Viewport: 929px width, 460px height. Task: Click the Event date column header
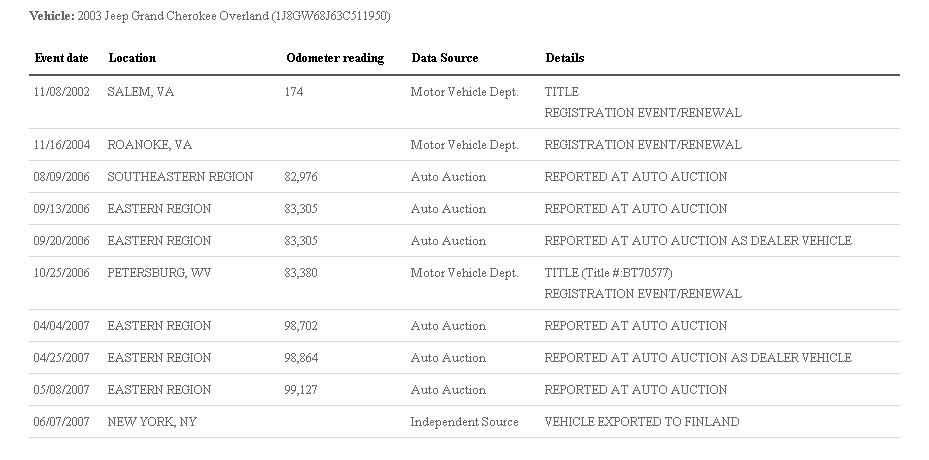62,58
